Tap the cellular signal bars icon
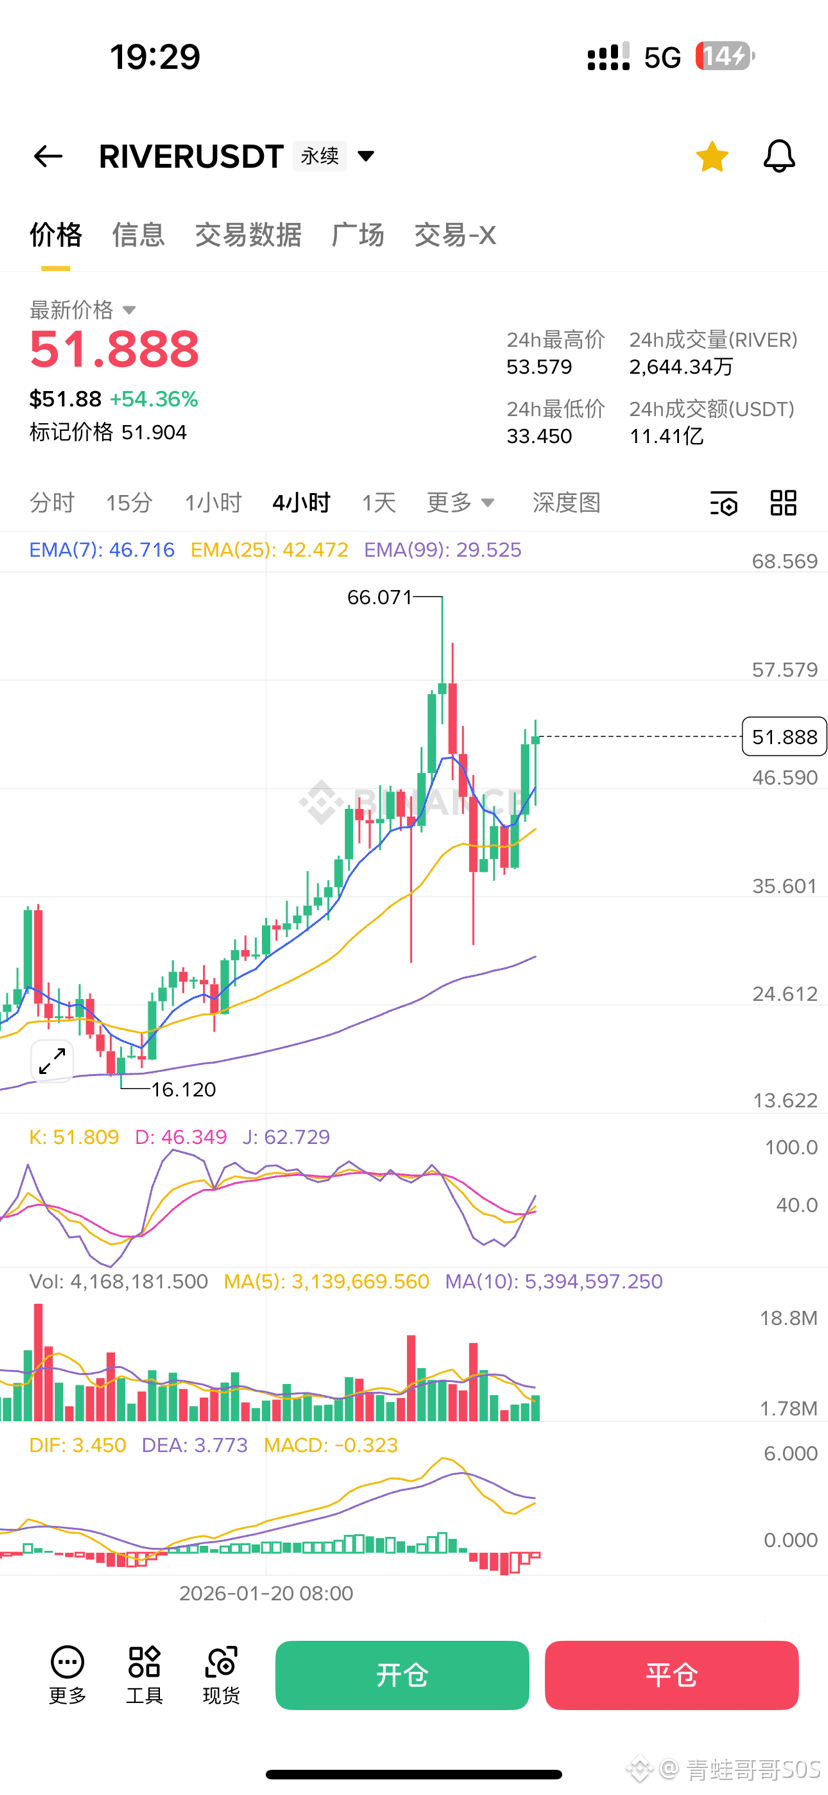The width and height of the screenshot is (828, 1795). point(608,57)
